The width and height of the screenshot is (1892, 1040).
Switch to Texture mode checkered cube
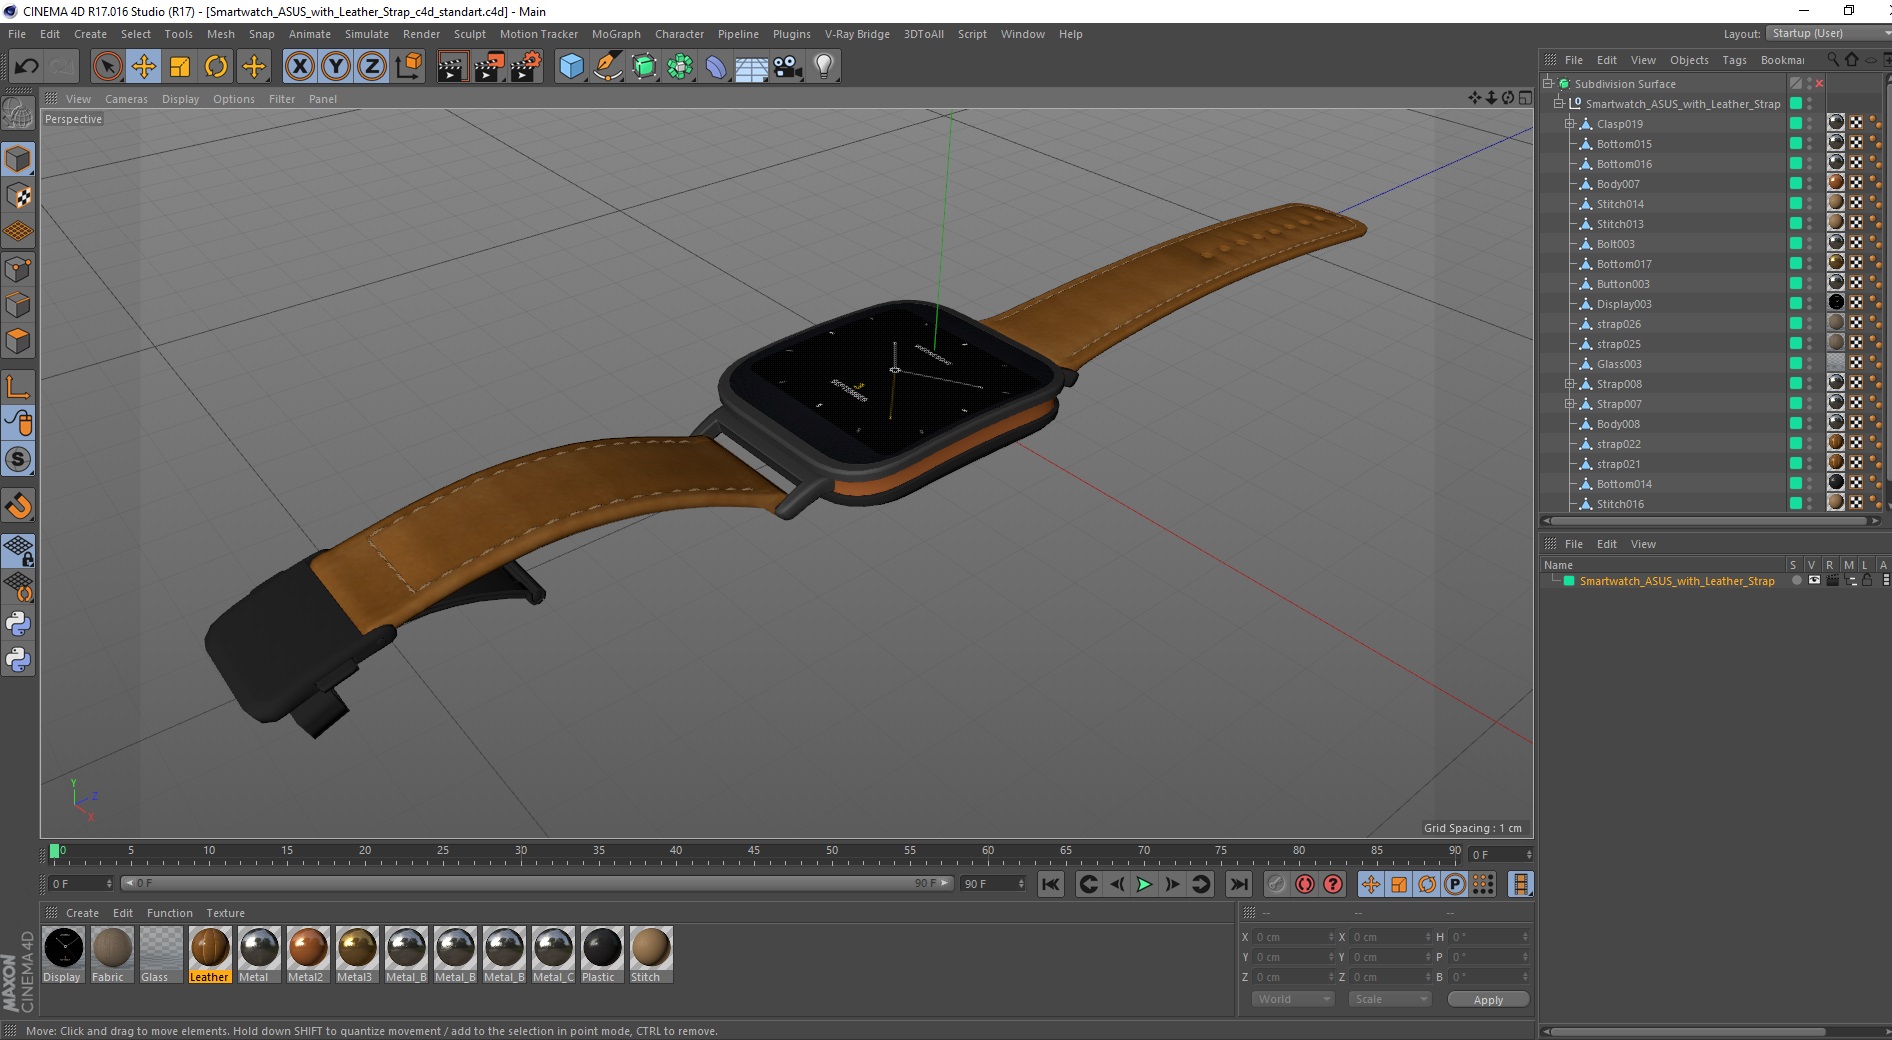(x=18, y=196)
